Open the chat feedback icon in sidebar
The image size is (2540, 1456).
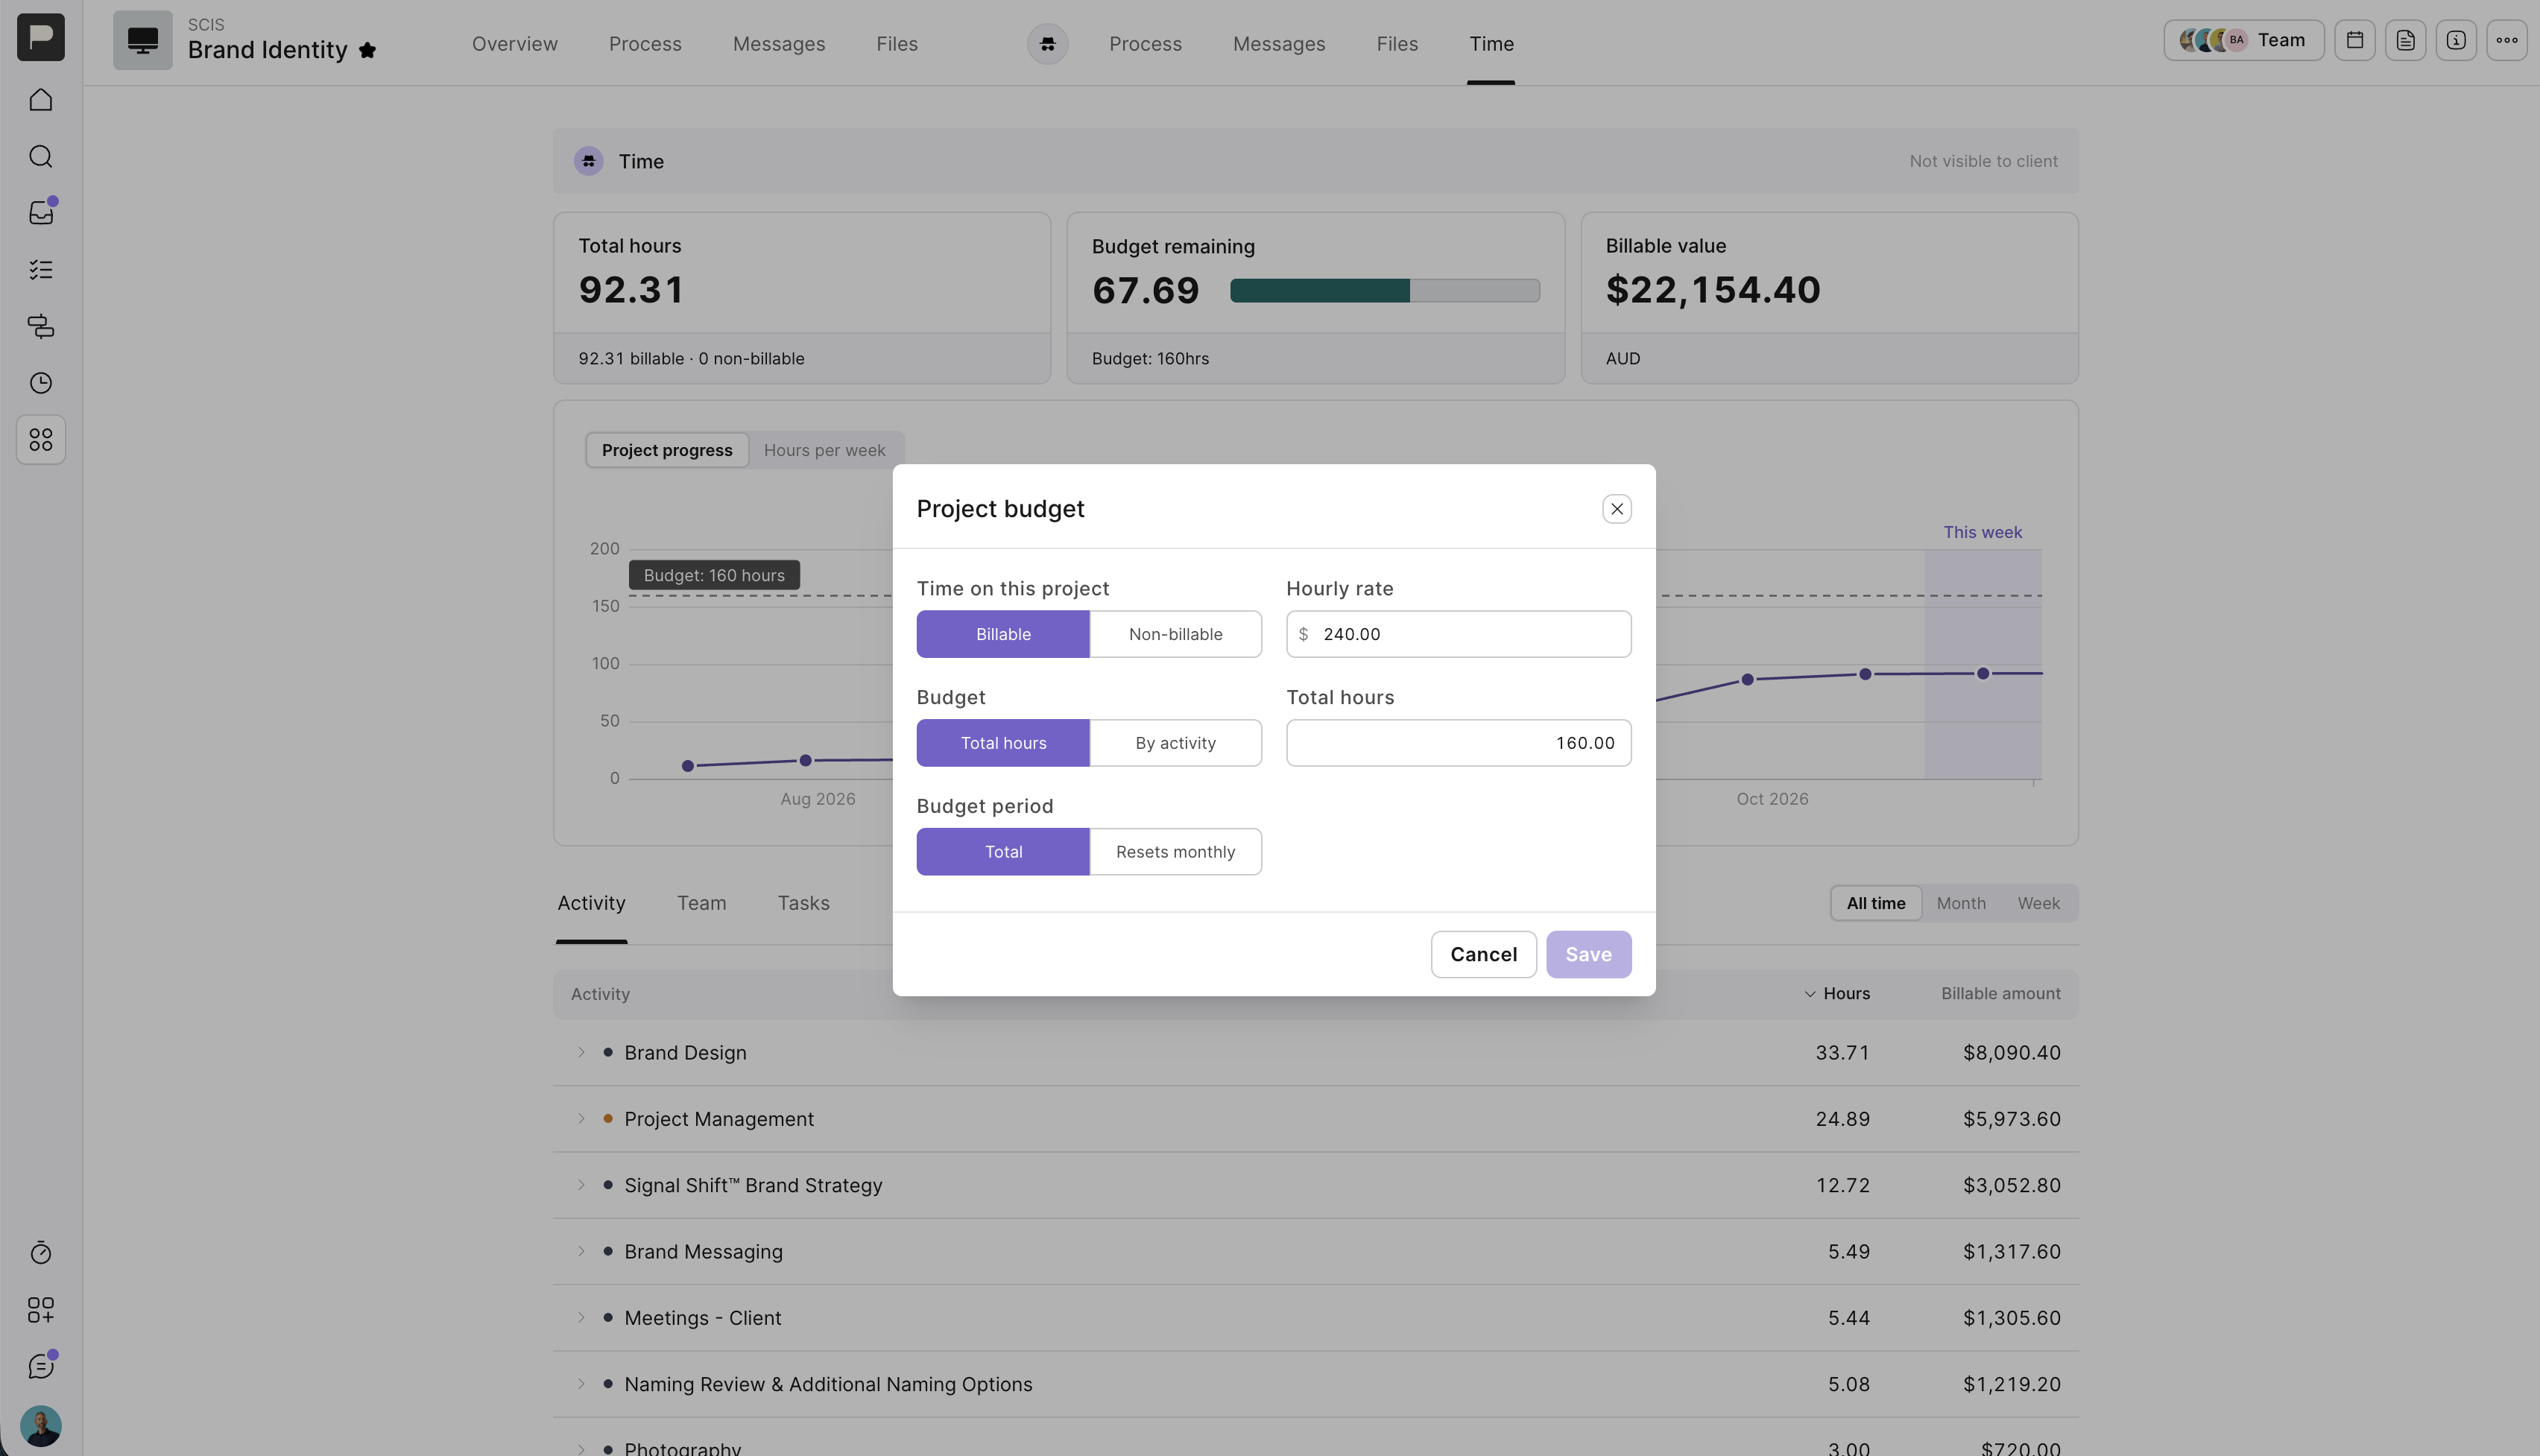tap(41, 1366)
